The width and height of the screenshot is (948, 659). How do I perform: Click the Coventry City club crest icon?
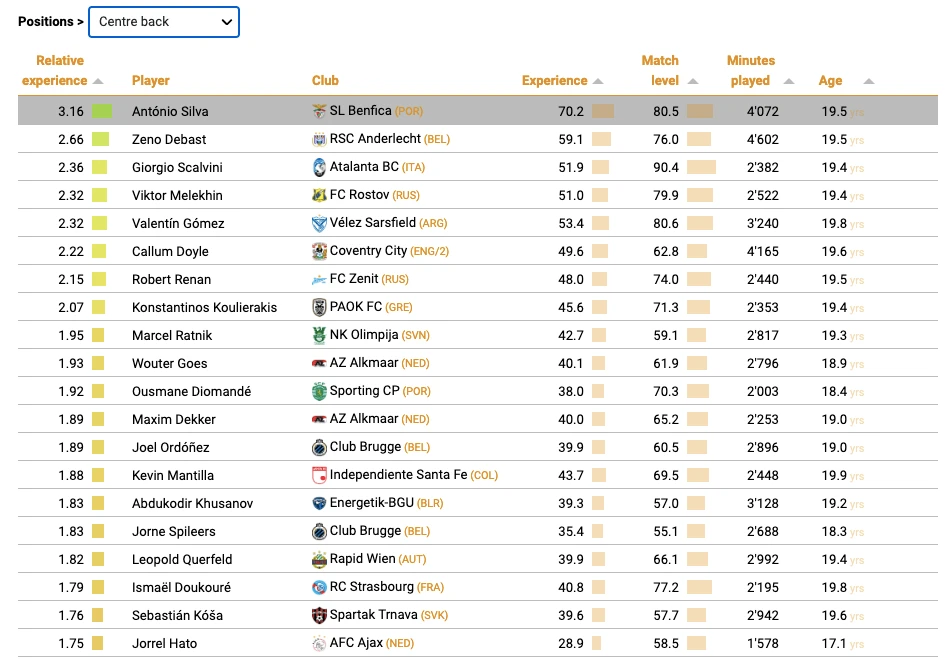pos(319,251)
